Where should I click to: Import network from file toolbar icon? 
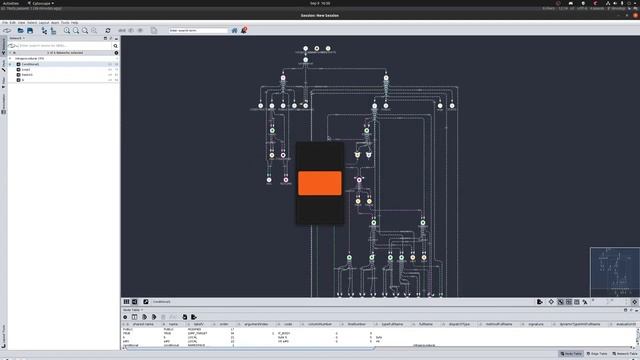(x=44, y=31)
